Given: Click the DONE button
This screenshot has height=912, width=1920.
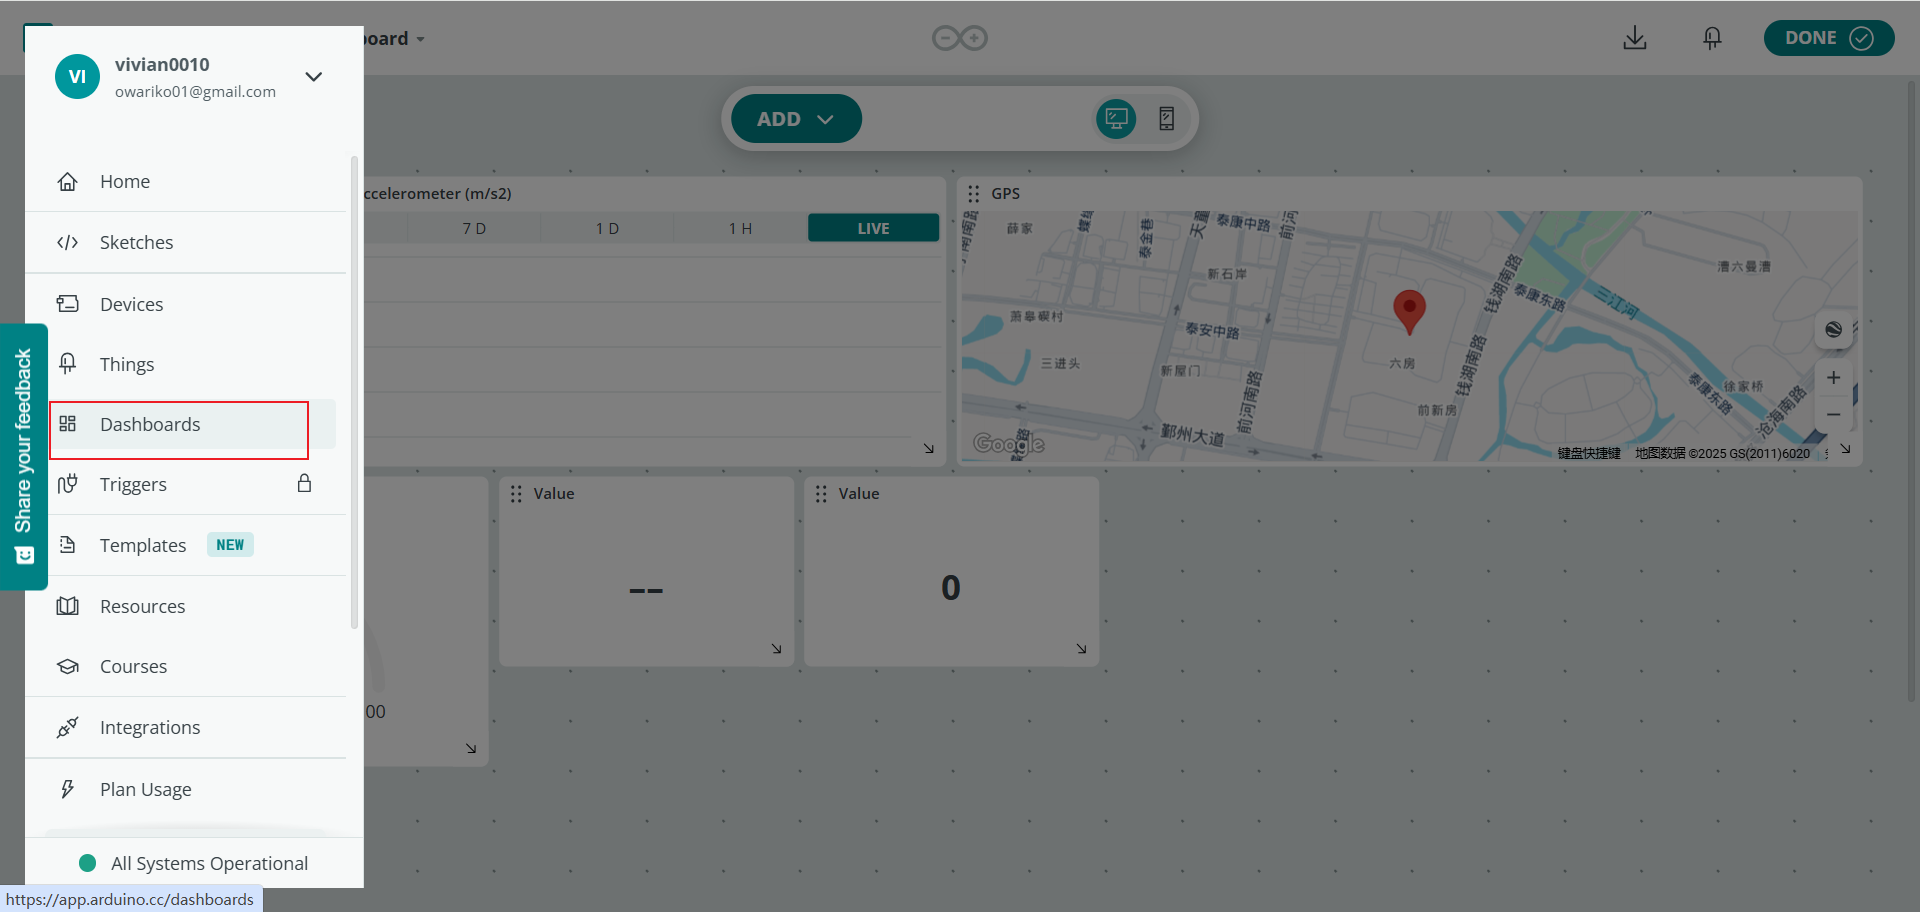Looking at the screenshot, I should click(x=1828, y=38).
